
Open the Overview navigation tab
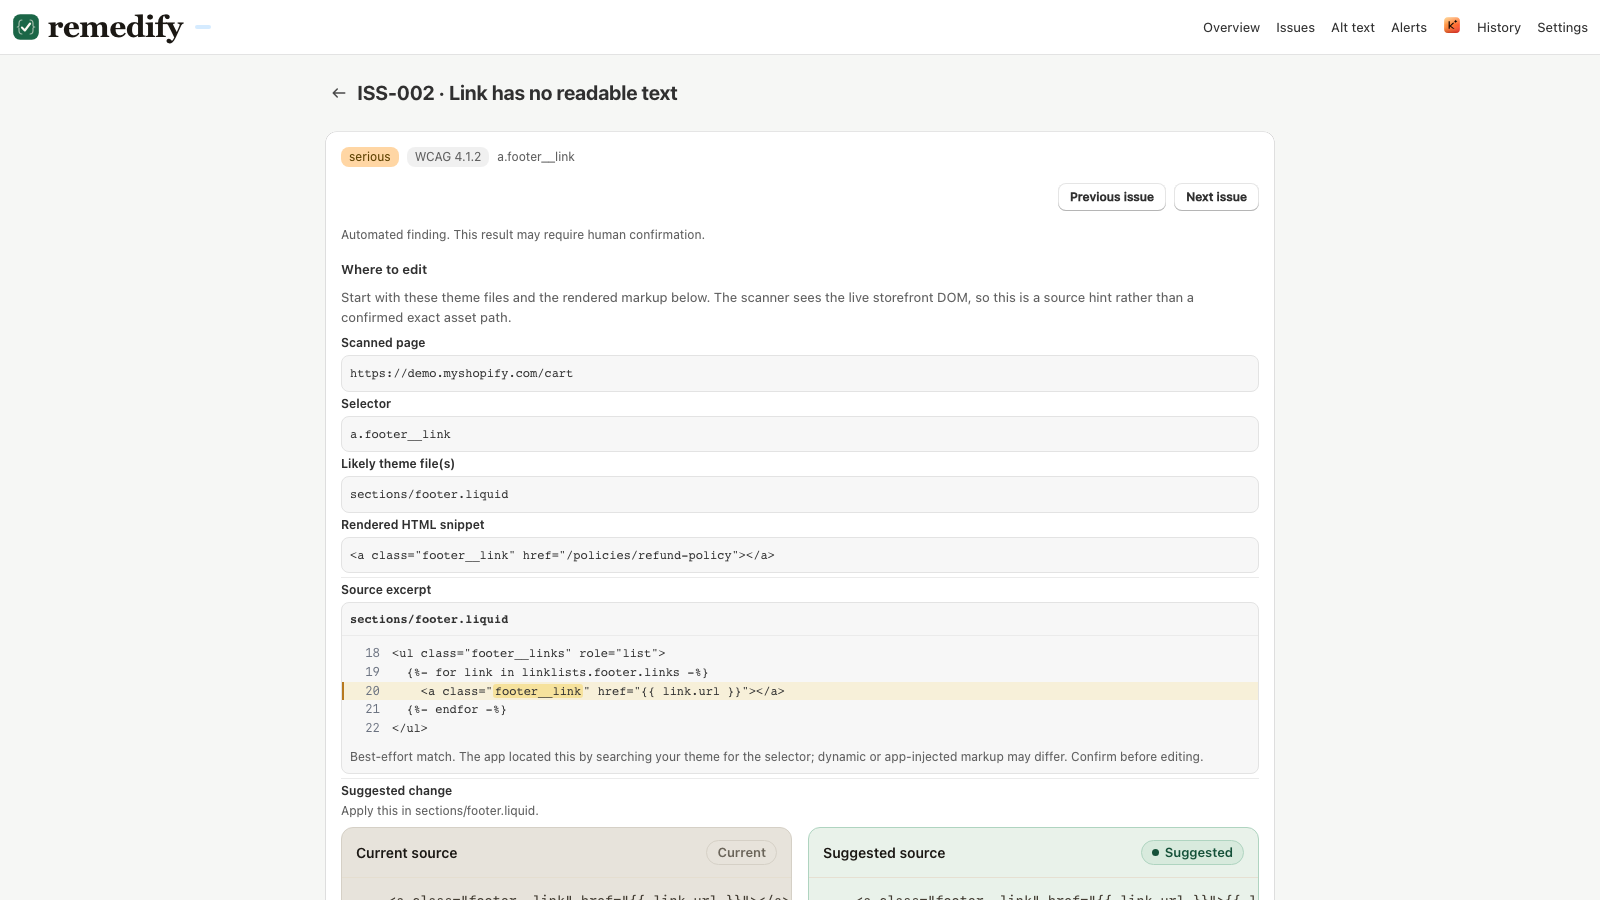1231,28
